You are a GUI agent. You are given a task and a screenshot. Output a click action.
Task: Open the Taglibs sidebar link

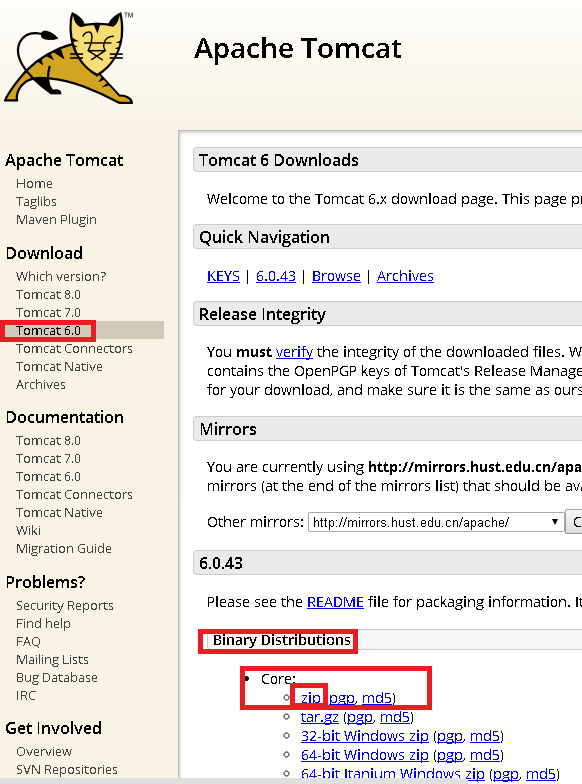click(x=36, y=202)
